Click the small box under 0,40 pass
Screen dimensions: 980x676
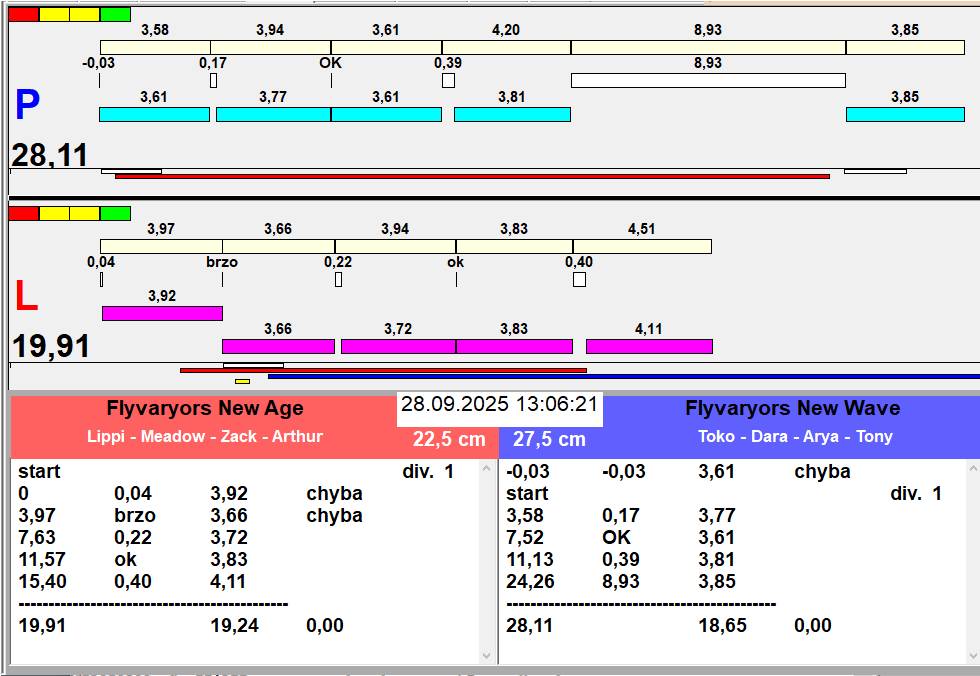click(x=579, y=280)
